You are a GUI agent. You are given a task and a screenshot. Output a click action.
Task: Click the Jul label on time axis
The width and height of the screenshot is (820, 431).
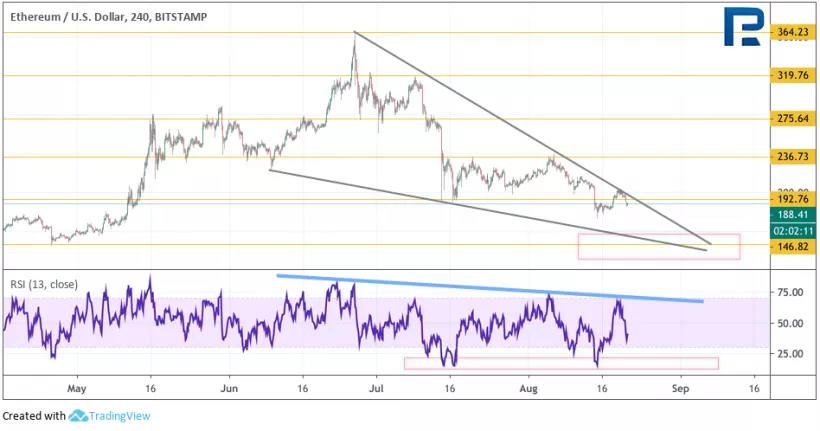377,386
